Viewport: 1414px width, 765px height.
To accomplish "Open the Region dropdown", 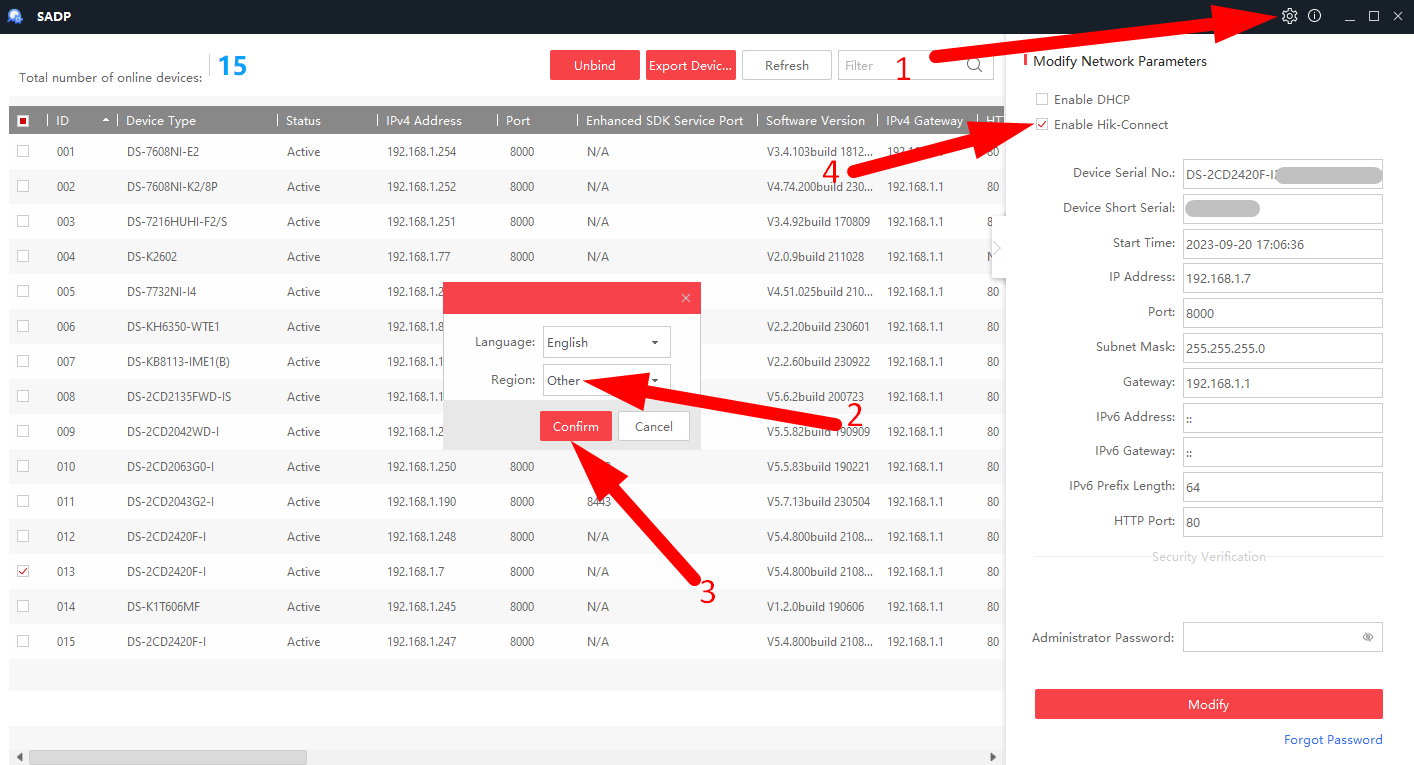I will 606,380.
